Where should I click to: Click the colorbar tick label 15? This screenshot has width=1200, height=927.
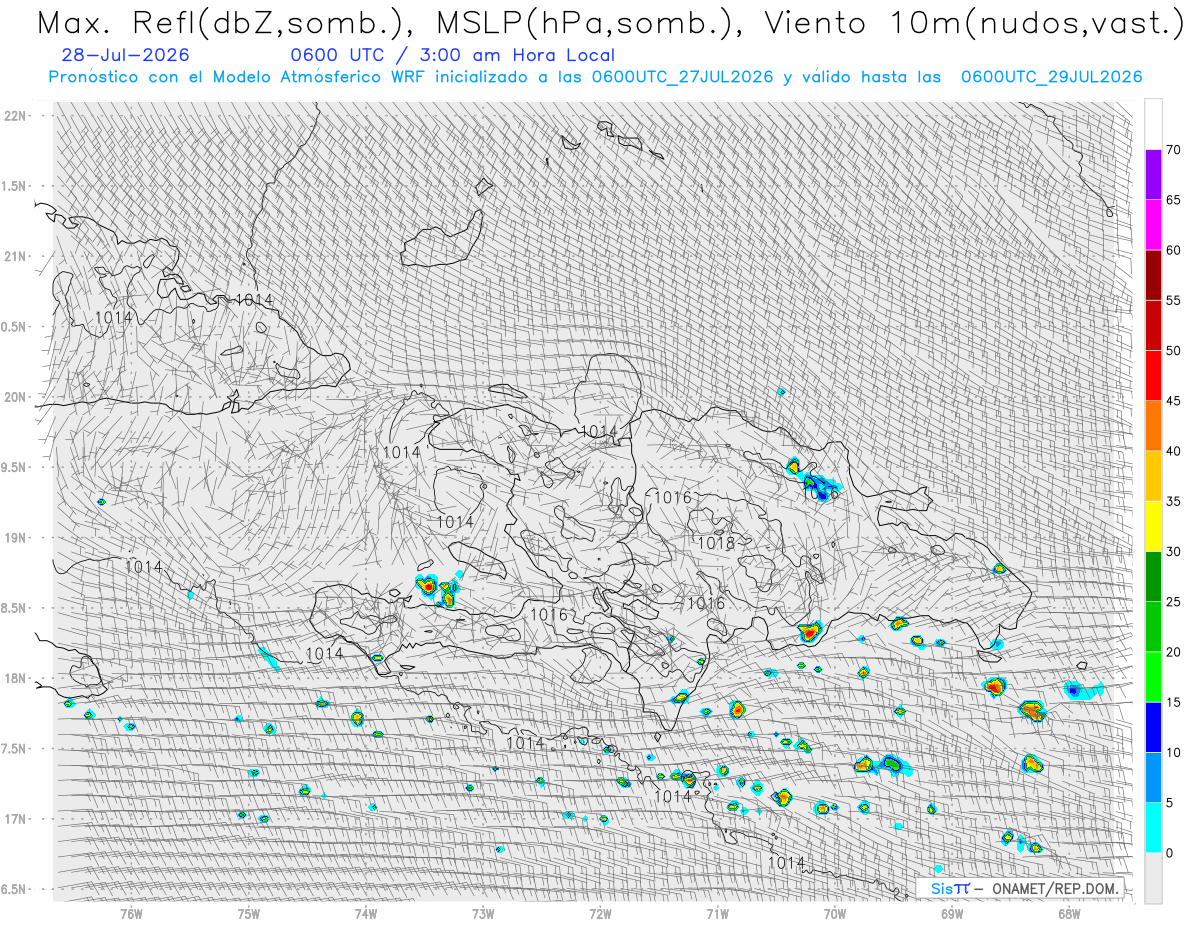tap(1173, 703)
